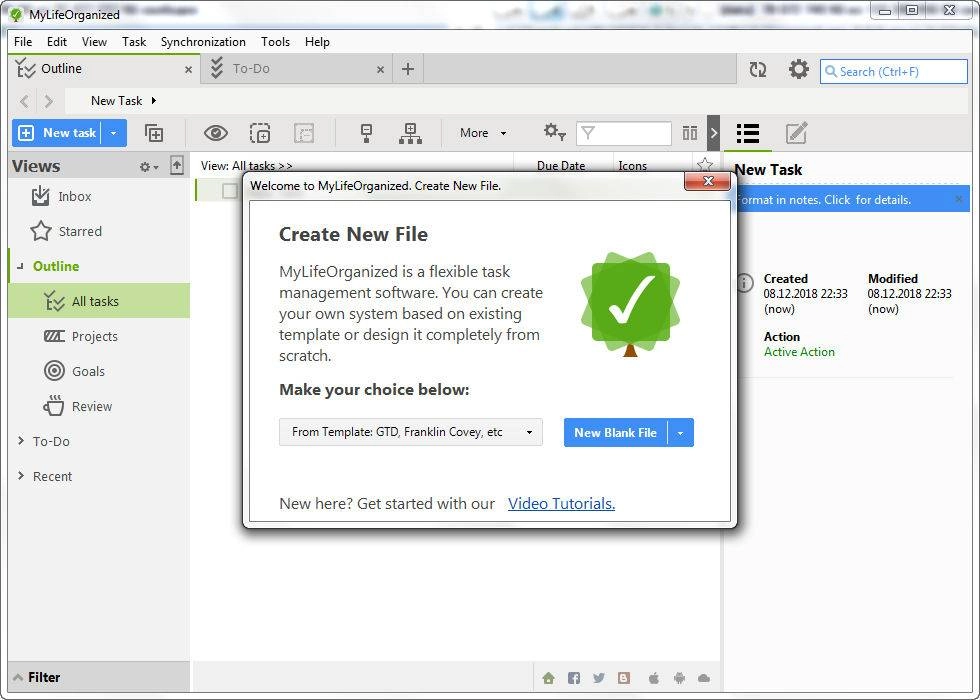Open the File menu
980x700 pixels.
[x=23, y=42]
